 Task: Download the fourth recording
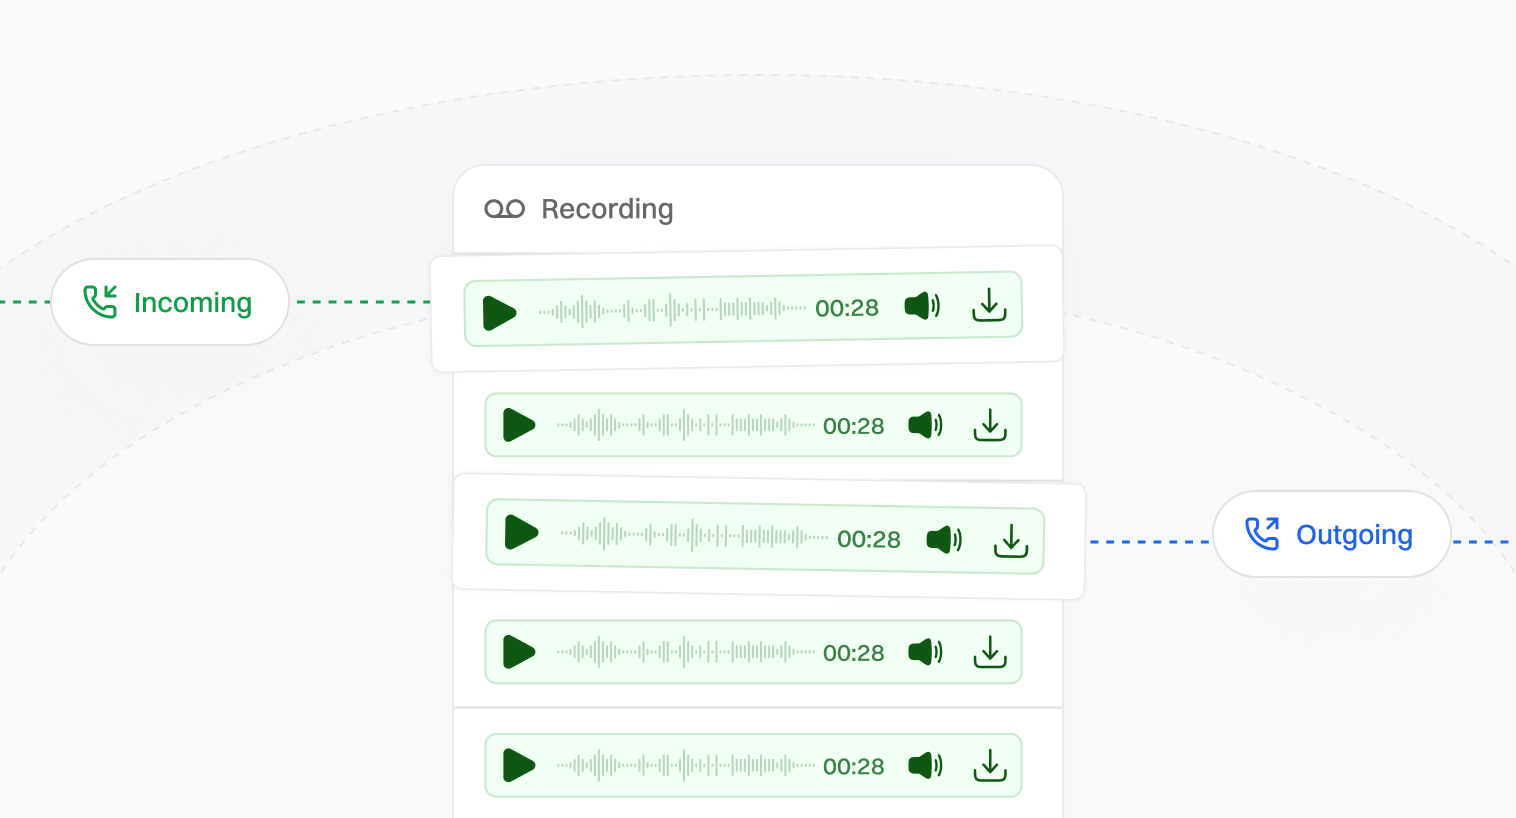coord(990,652)
